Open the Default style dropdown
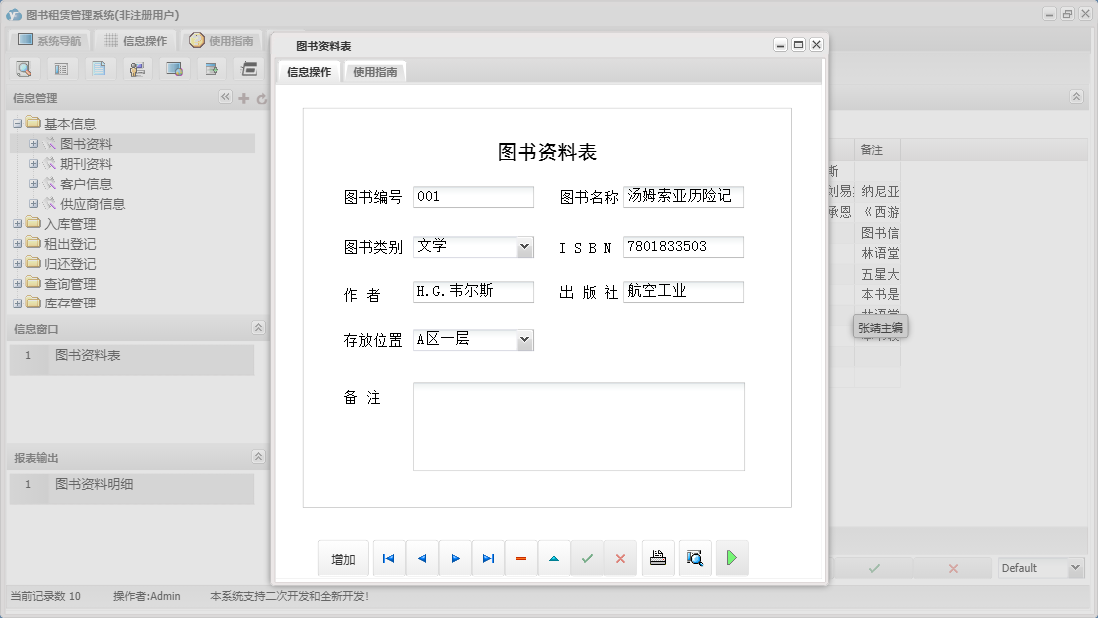This screenshot has height=618, width=1098. coord(1078,567)
